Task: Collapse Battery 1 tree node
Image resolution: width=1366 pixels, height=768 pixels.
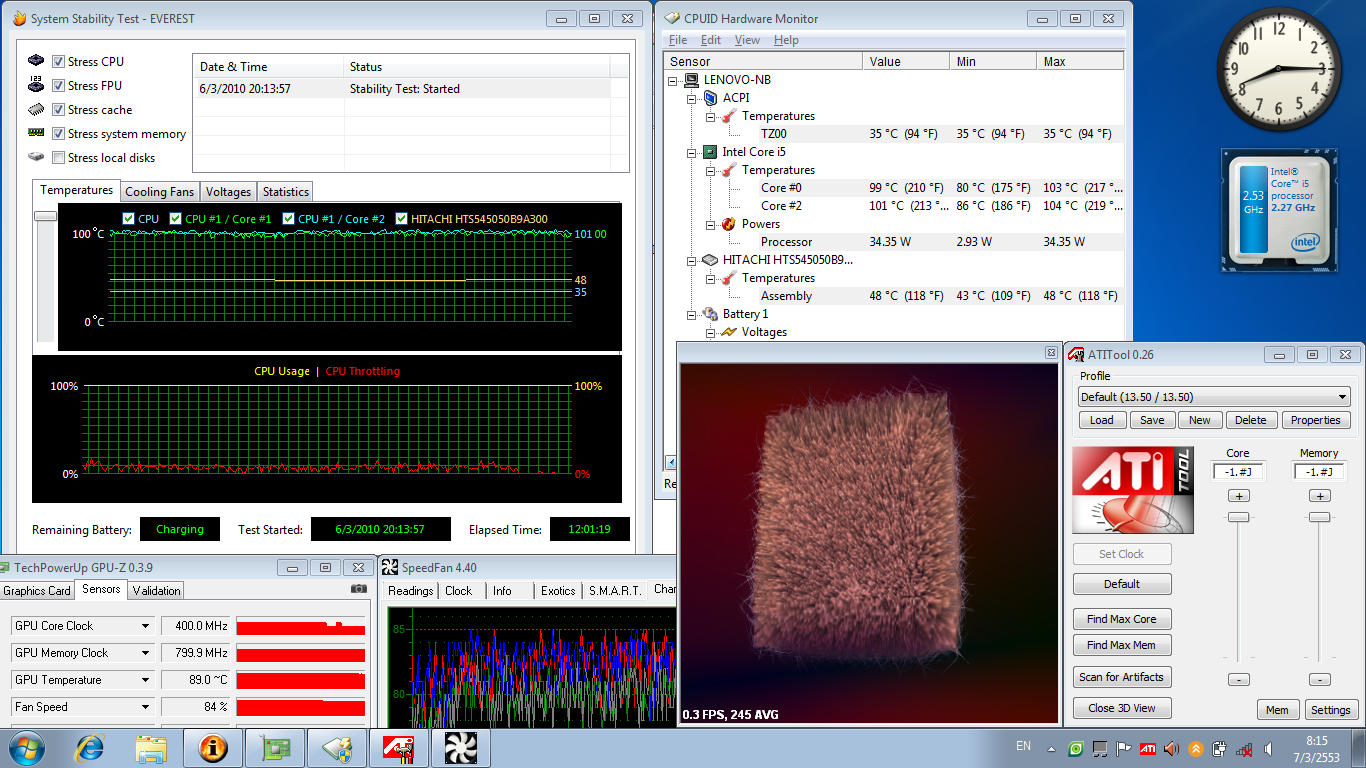Action: point(692,314)
